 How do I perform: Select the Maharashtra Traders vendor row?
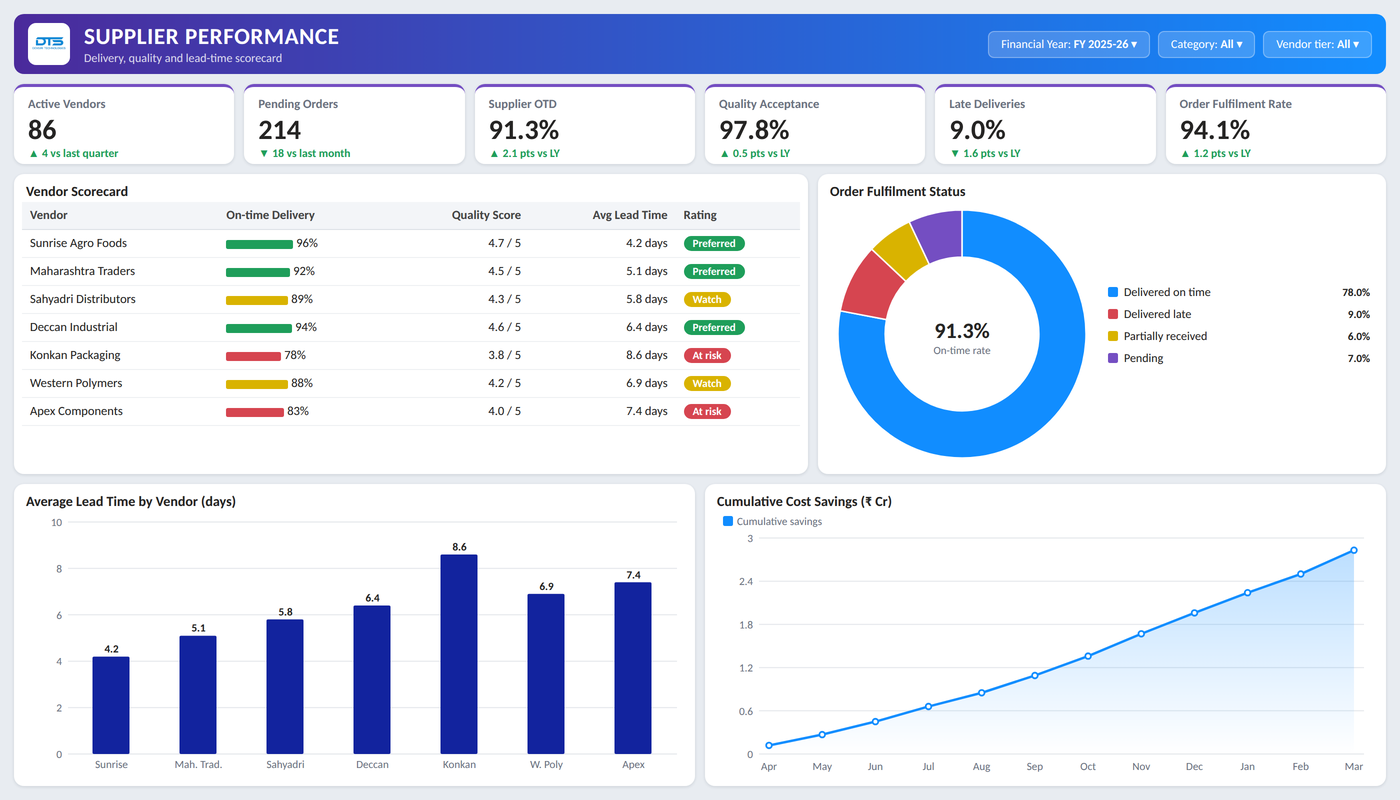(x=411, y=271)
